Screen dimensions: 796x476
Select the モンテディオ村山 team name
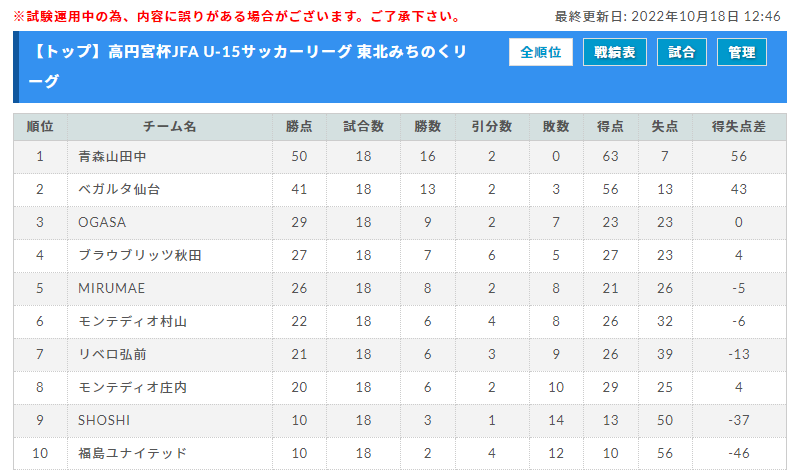132,321
